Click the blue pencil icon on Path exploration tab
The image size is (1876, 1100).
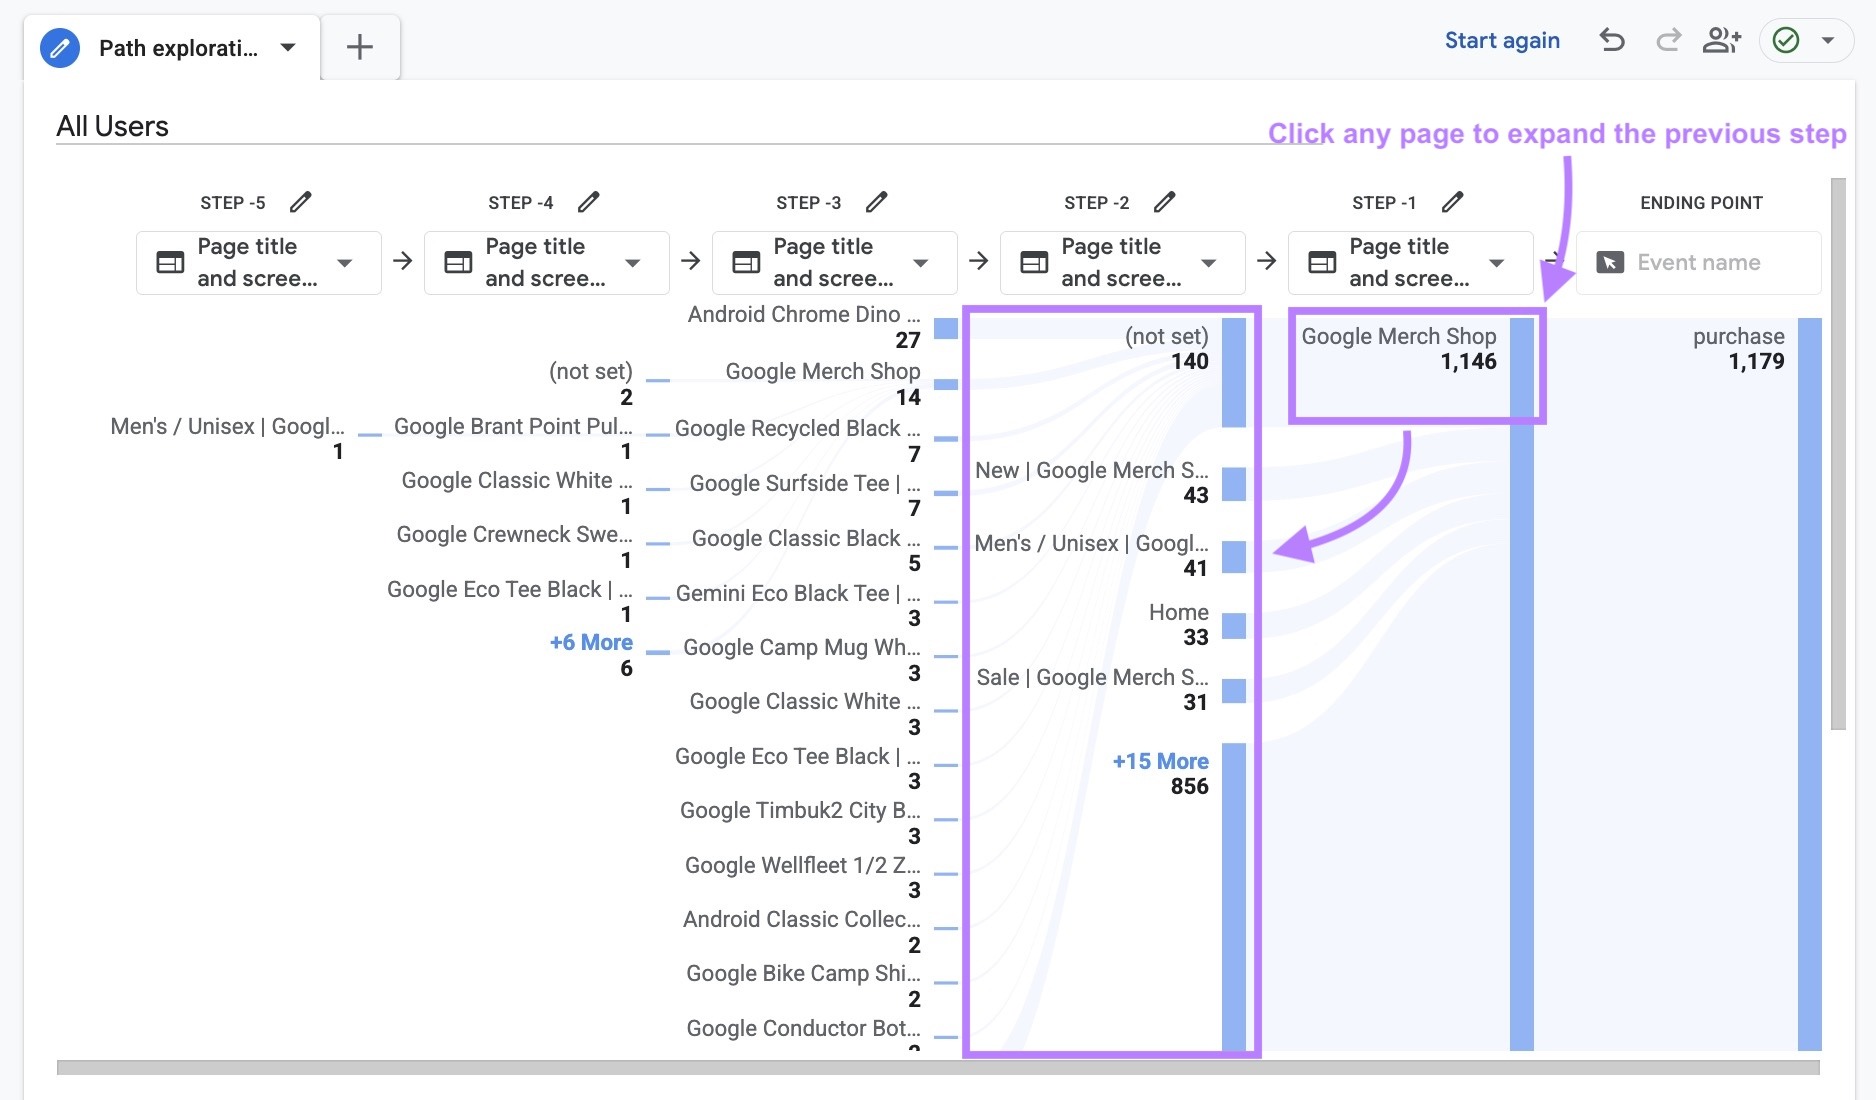(x=60, y=47)
